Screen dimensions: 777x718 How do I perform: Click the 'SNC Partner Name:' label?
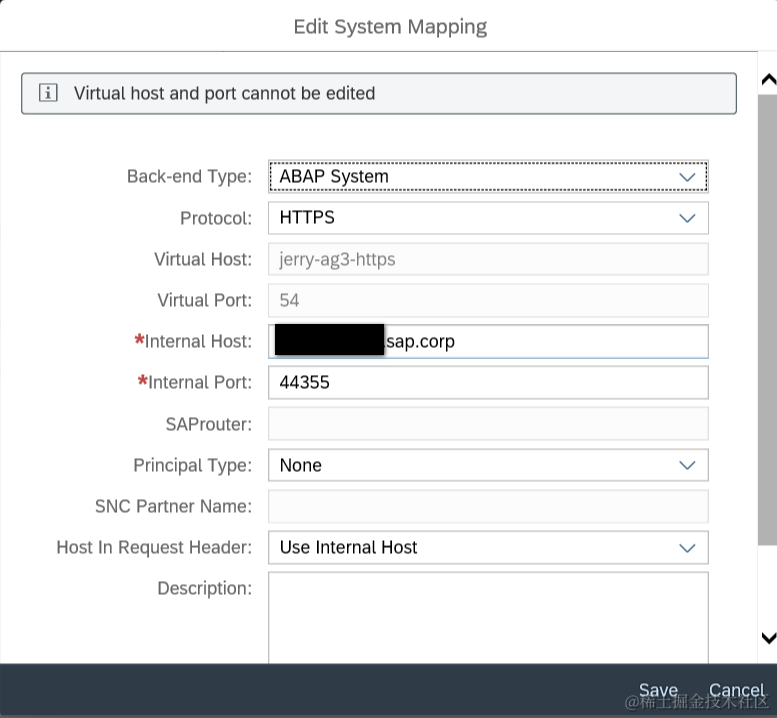173,506
